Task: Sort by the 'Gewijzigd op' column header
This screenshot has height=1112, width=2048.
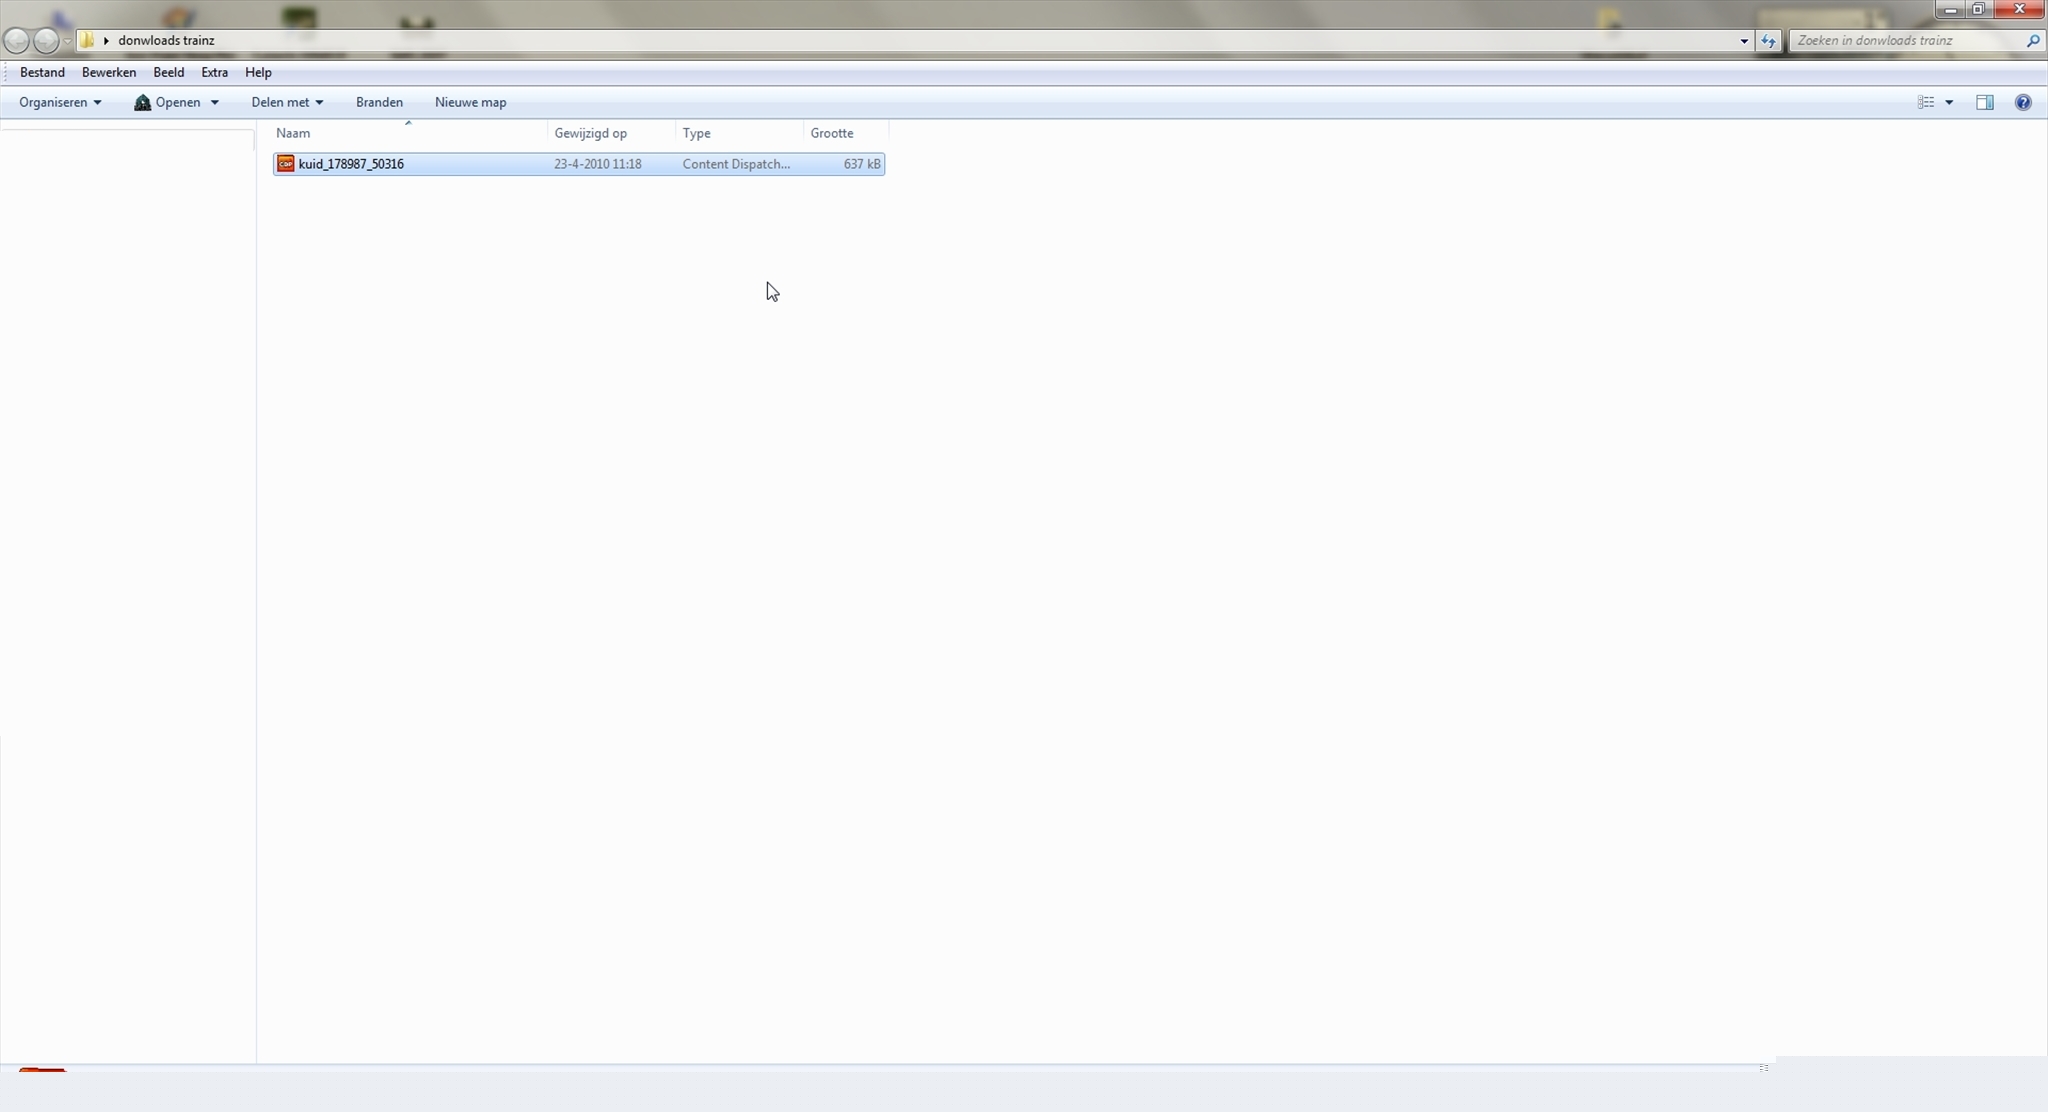Action: tap(611, 133)
